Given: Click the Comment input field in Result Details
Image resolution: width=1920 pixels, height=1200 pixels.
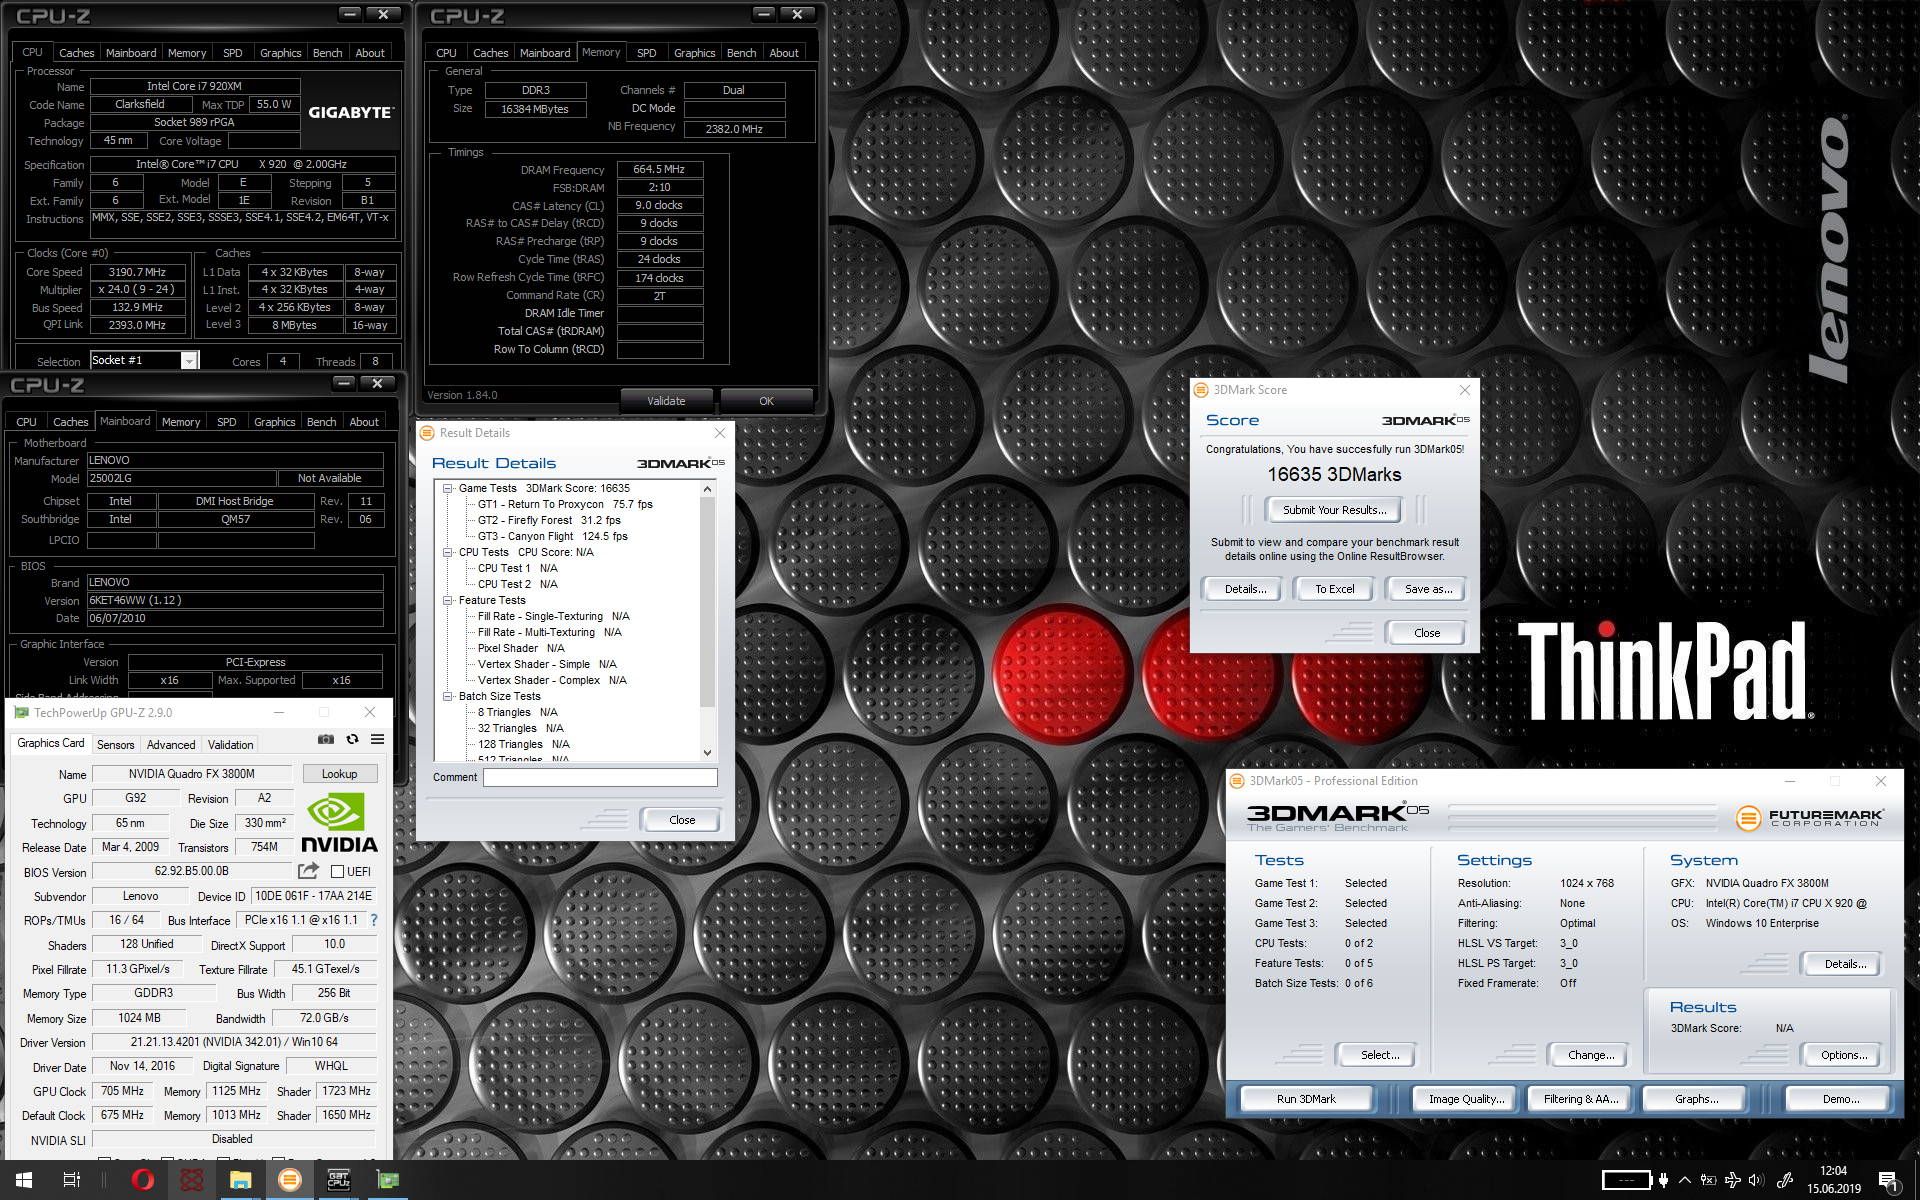Looking at the screenshot, I should tap(600, 777).
